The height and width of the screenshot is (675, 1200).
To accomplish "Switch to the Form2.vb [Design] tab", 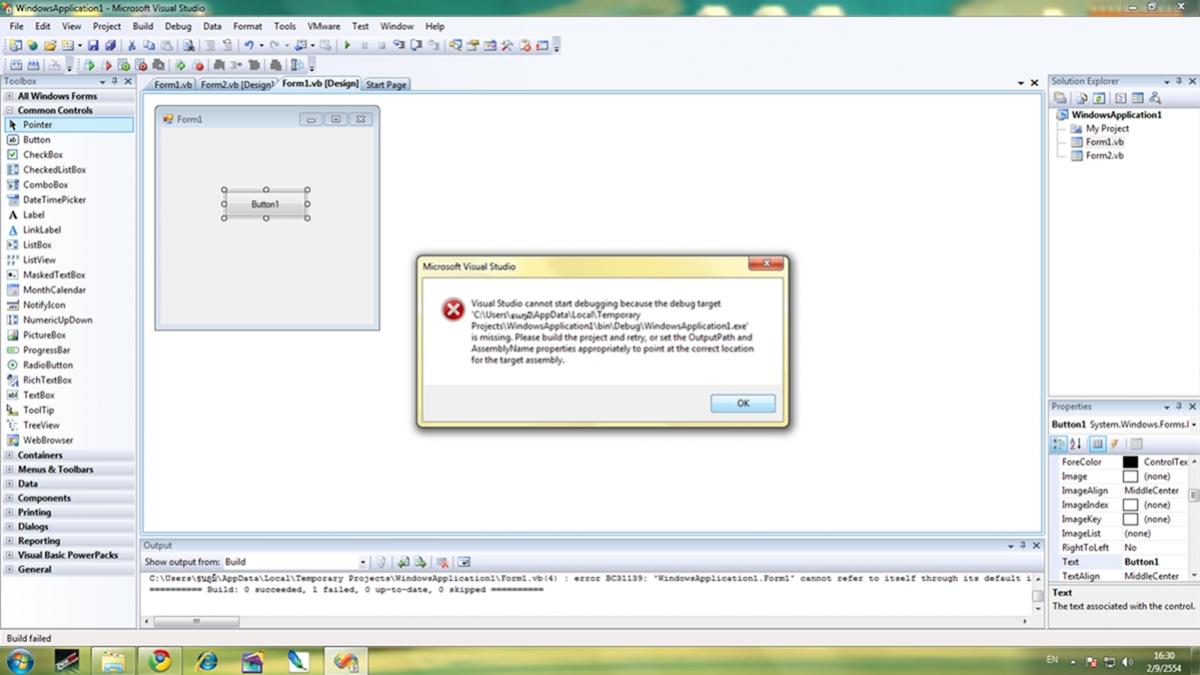I will (x=236, y=85).
